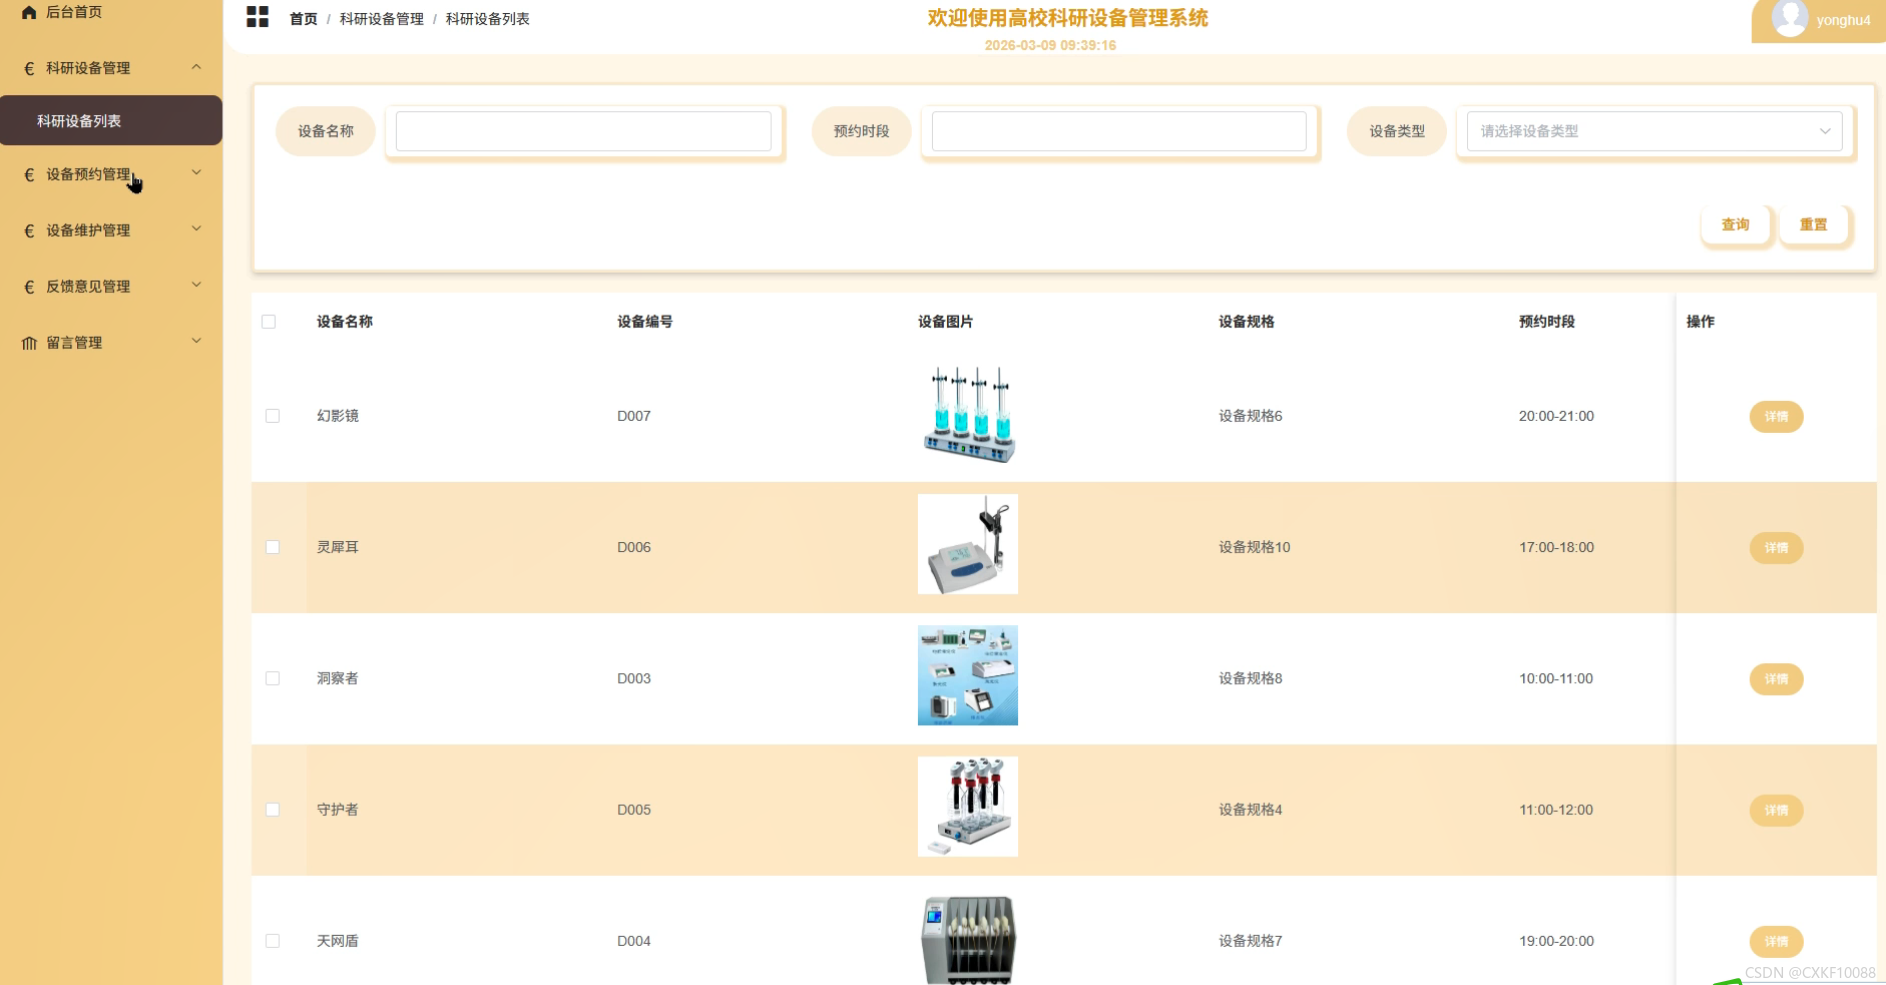Screen dimensions: 1886x985
Task: Expand the 设备维护管理 chevron
Action: pyautogui.click(x=196, y=229)
